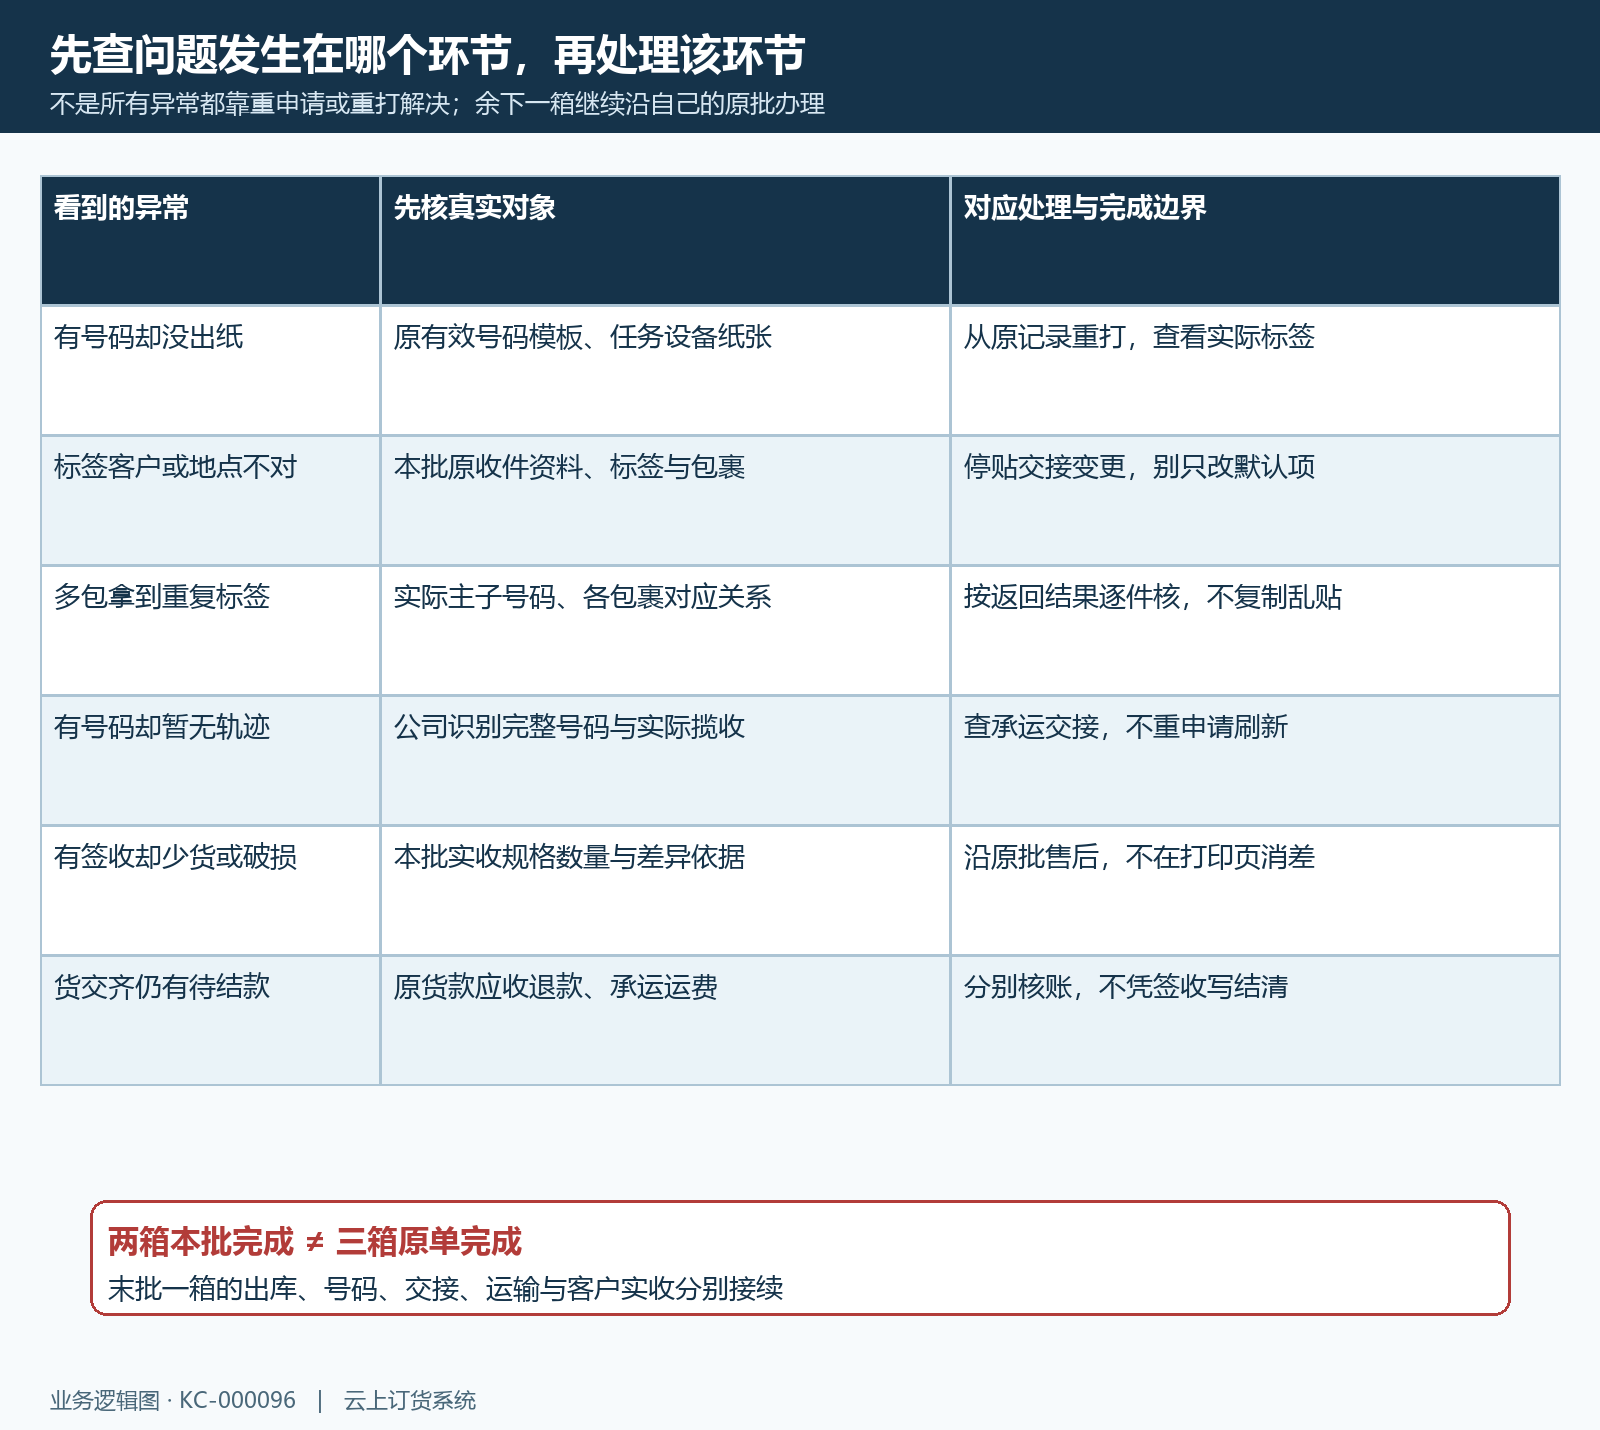Click the footer text 云上订货系统
Screen dimensions: 1600x1430
tap(410, 1400)
